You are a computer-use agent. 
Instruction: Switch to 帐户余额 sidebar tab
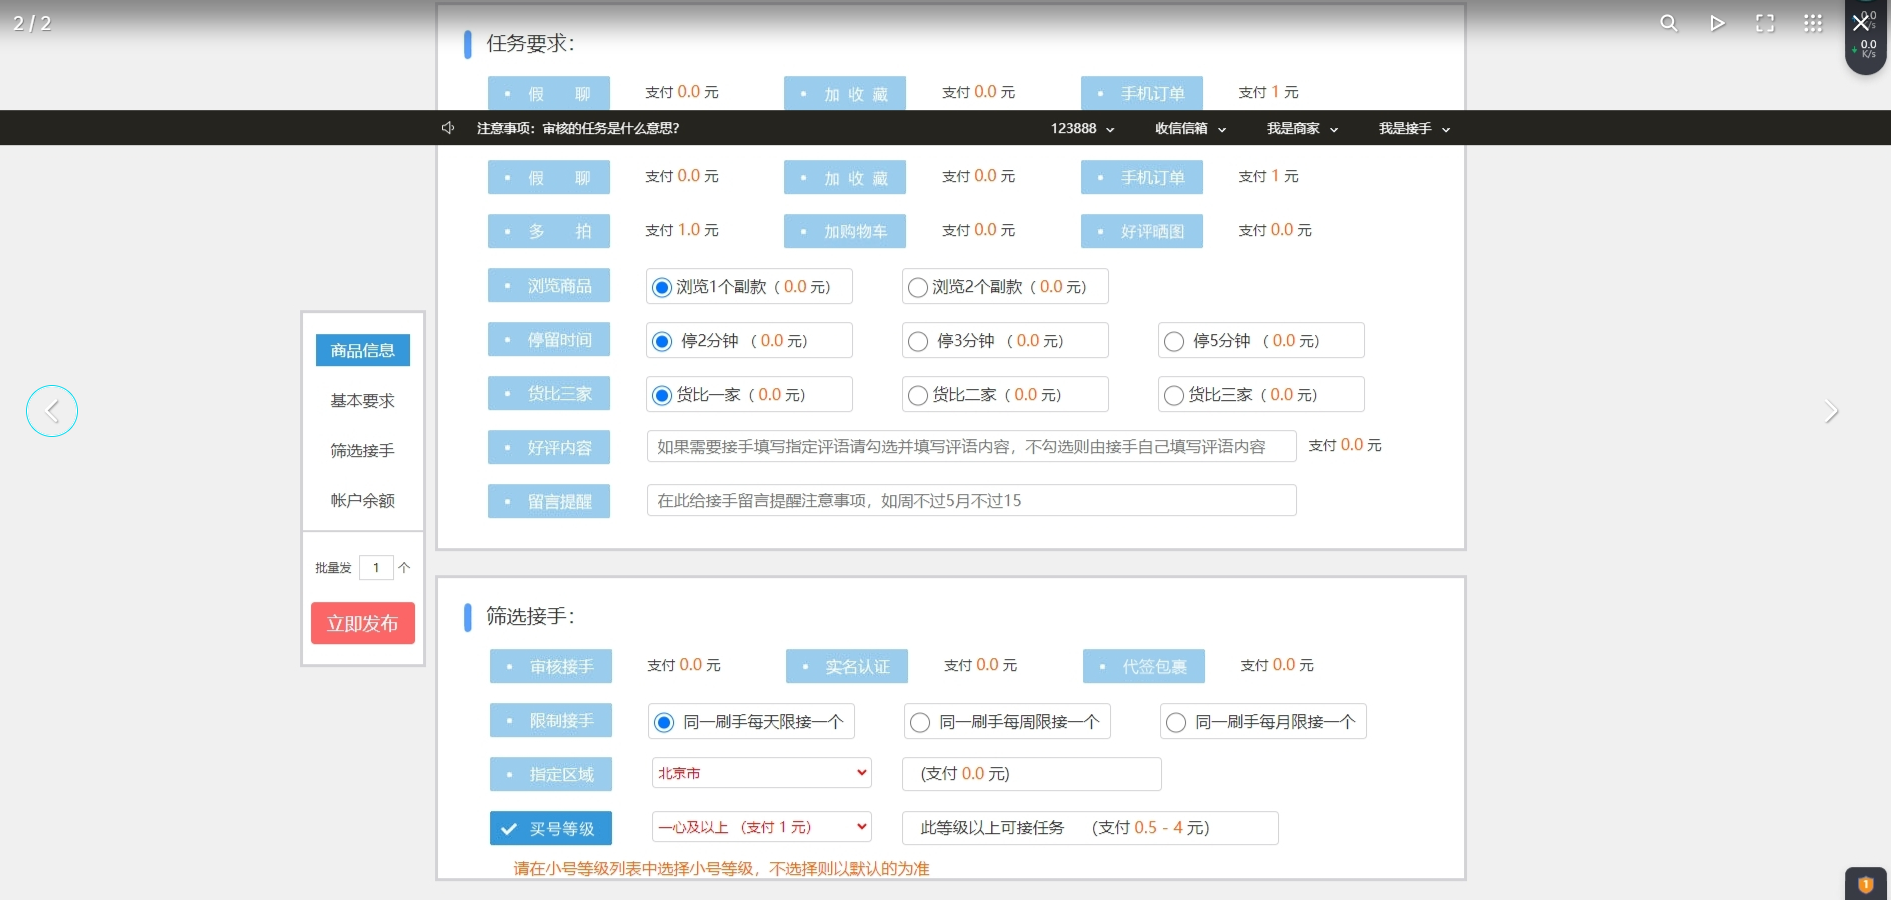point(363,500)
